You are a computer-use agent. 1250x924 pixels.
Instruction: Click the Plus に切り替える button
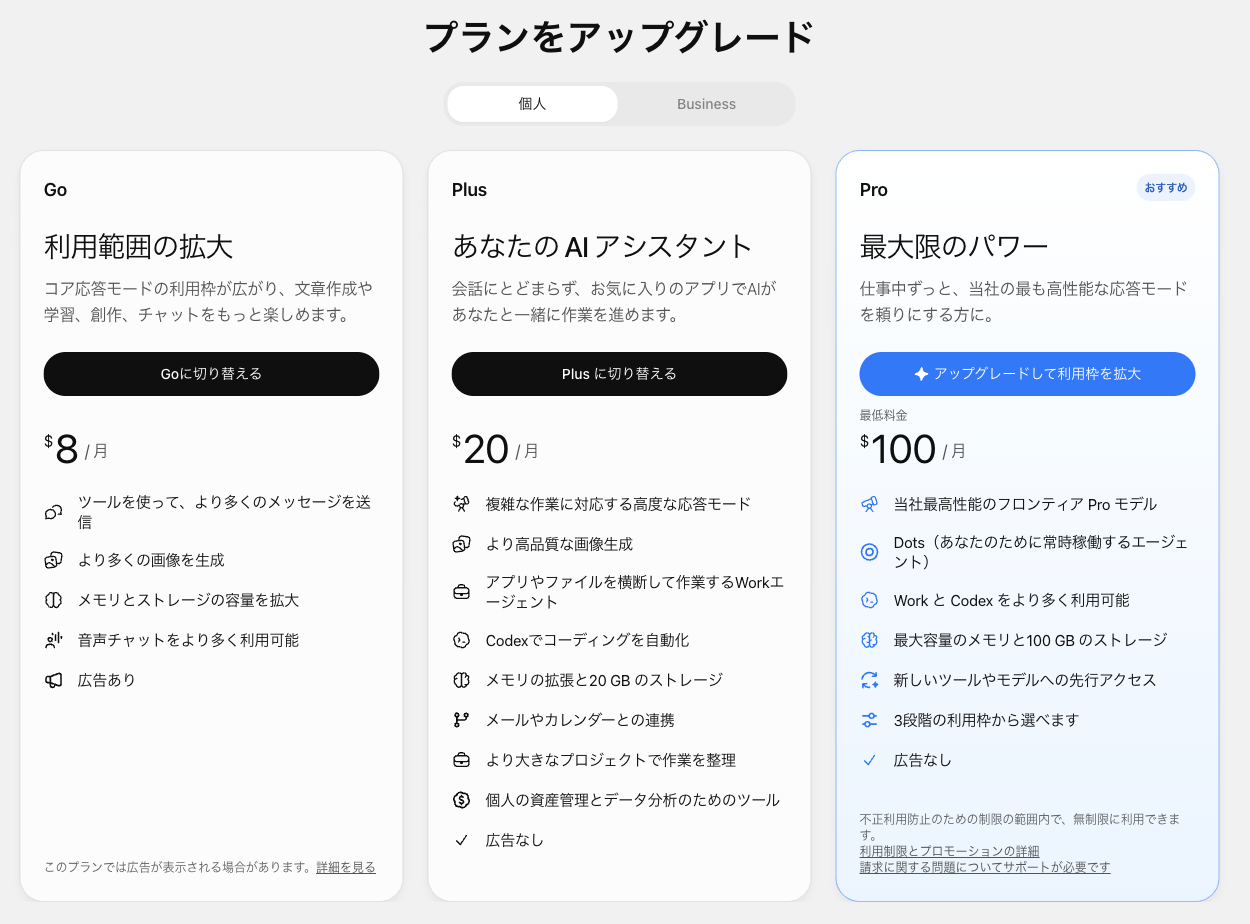point(619,374)
